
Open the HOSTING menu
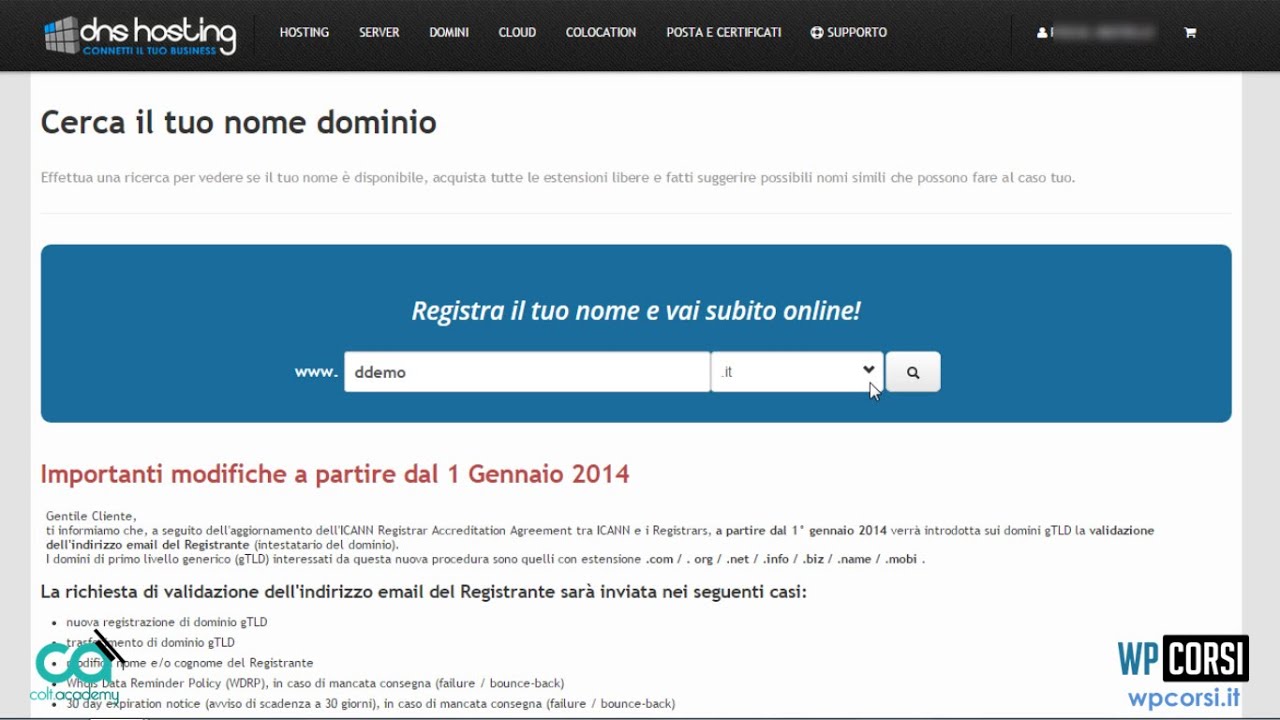(304, 32)
